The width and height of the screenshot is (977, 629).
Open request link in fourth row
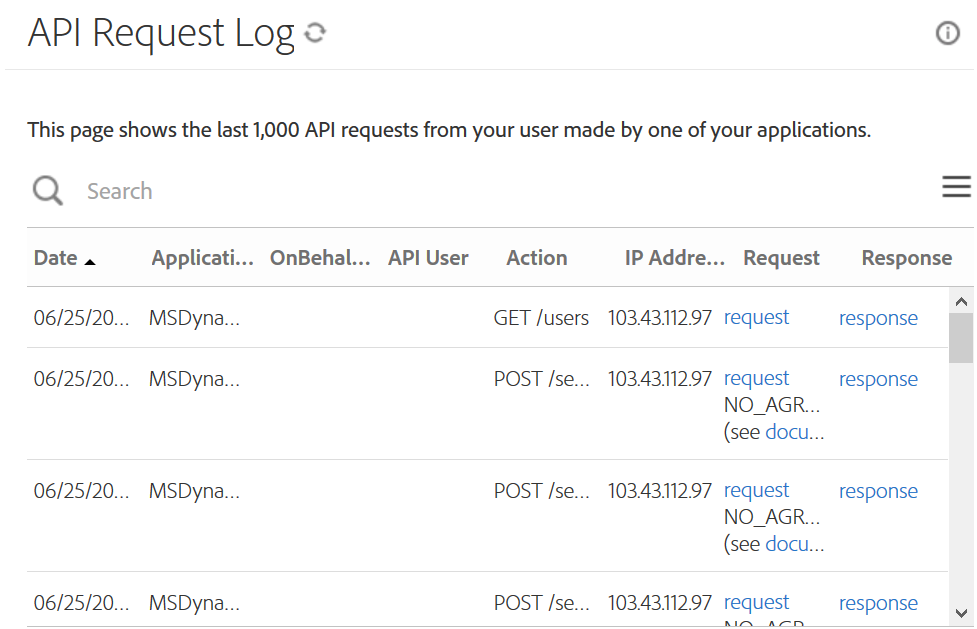click(x=756, y=602)
